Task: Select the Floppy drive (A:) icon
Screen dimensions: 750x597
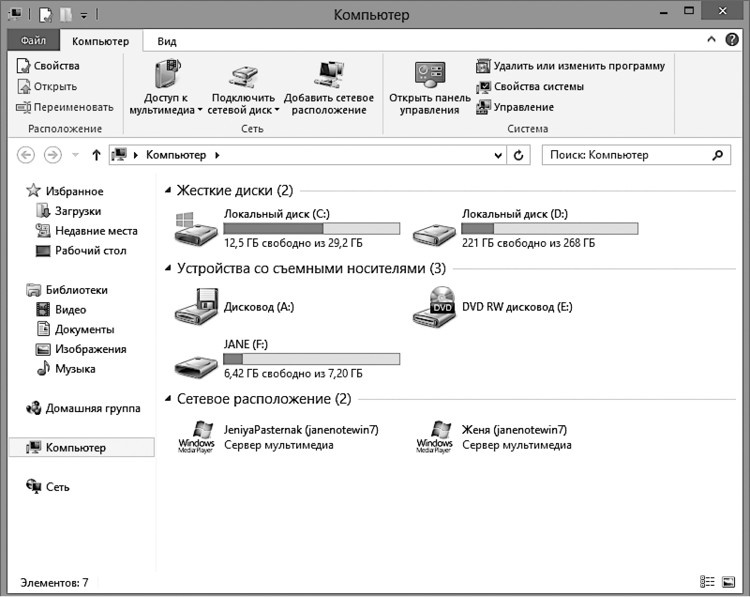Action: (x=195, y=307)
